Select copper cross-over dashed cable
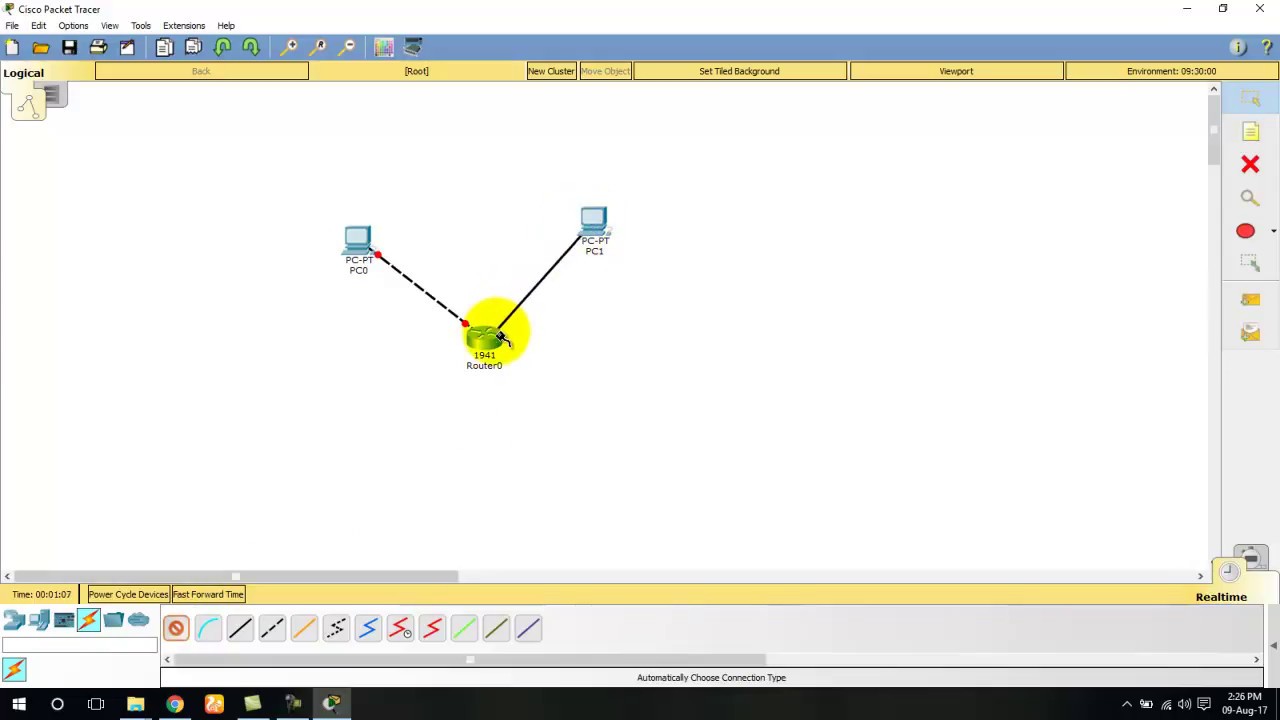 (272, 628)
